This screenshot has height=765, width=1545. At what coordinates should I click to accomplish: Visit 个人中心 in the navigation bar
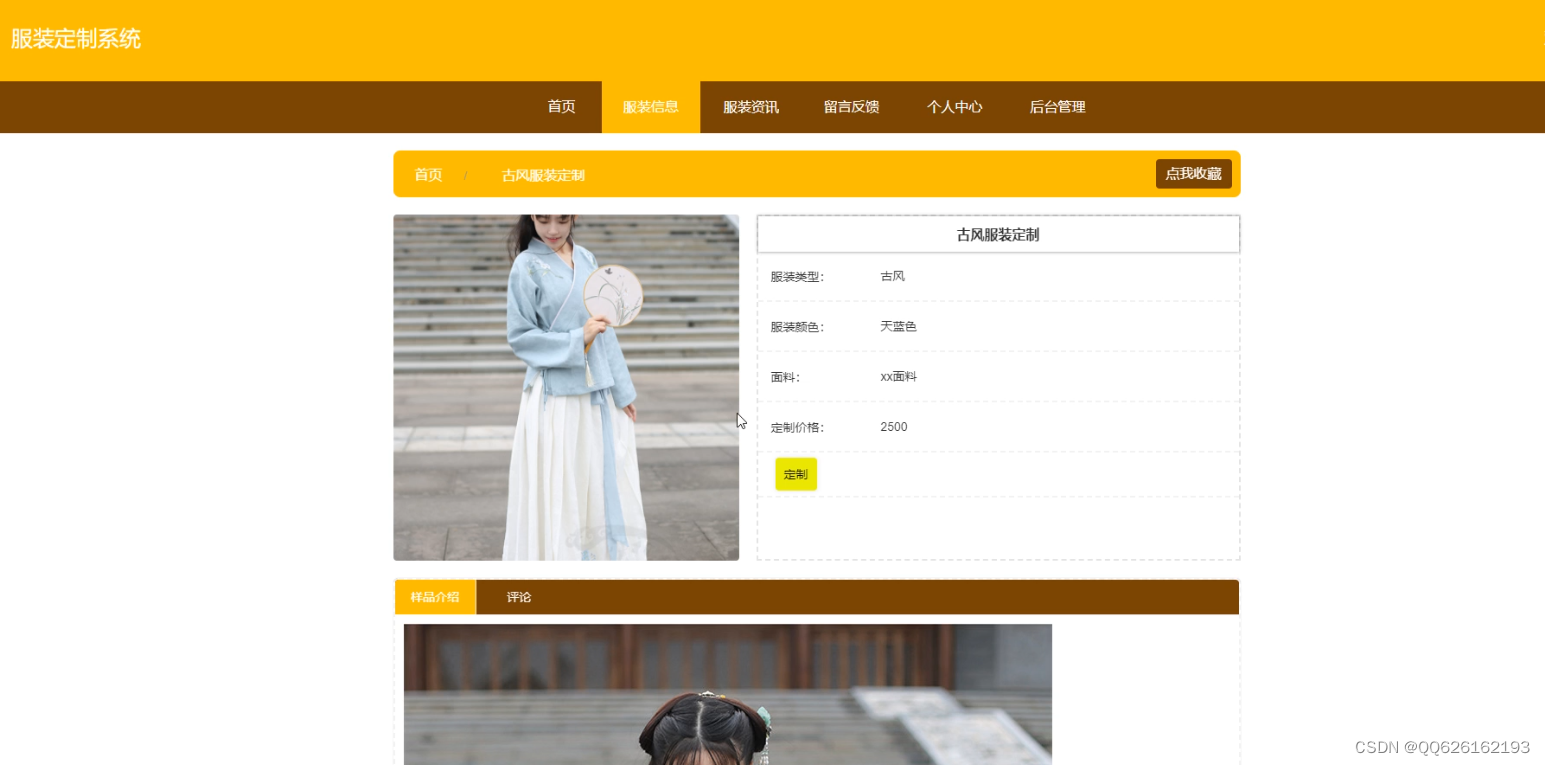(x=955, y=107)
